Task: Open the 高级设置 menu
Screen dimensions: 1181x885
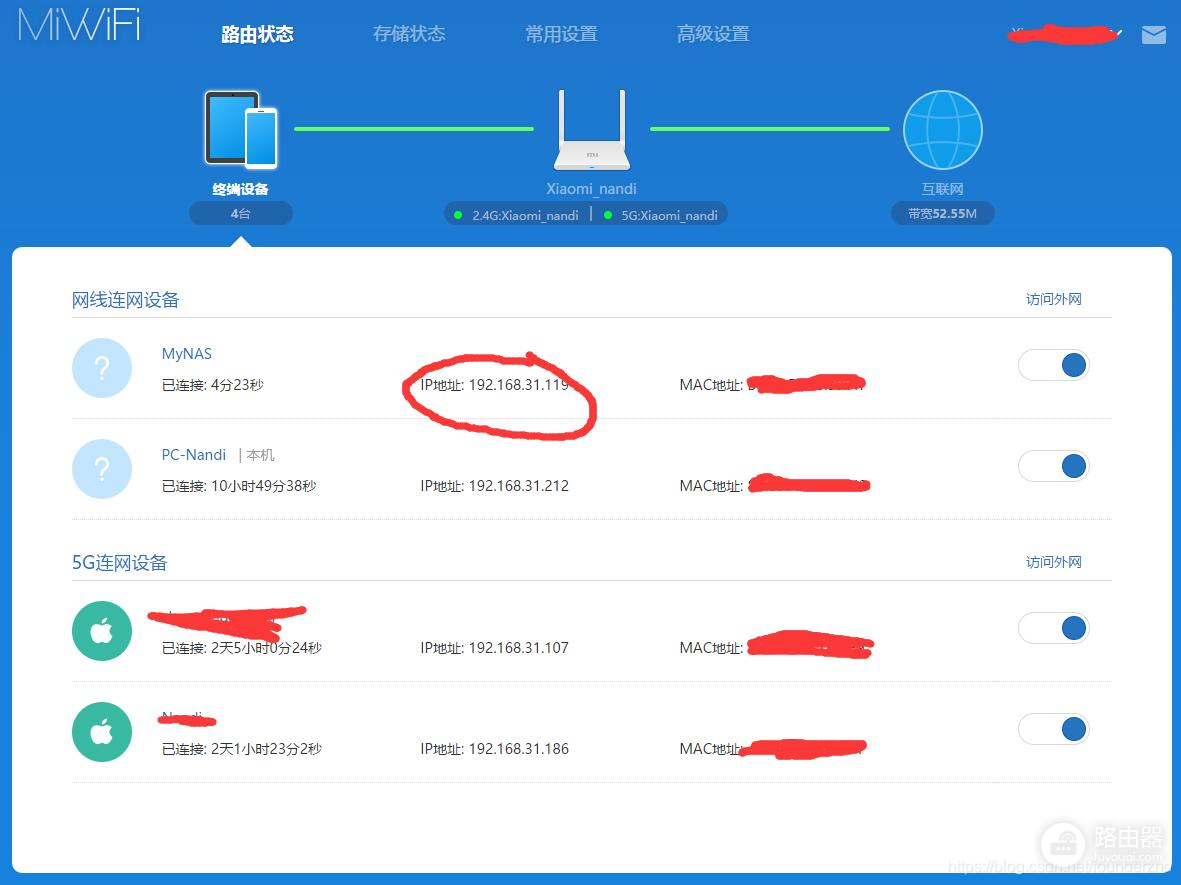Action: click(x=712, y=33)
